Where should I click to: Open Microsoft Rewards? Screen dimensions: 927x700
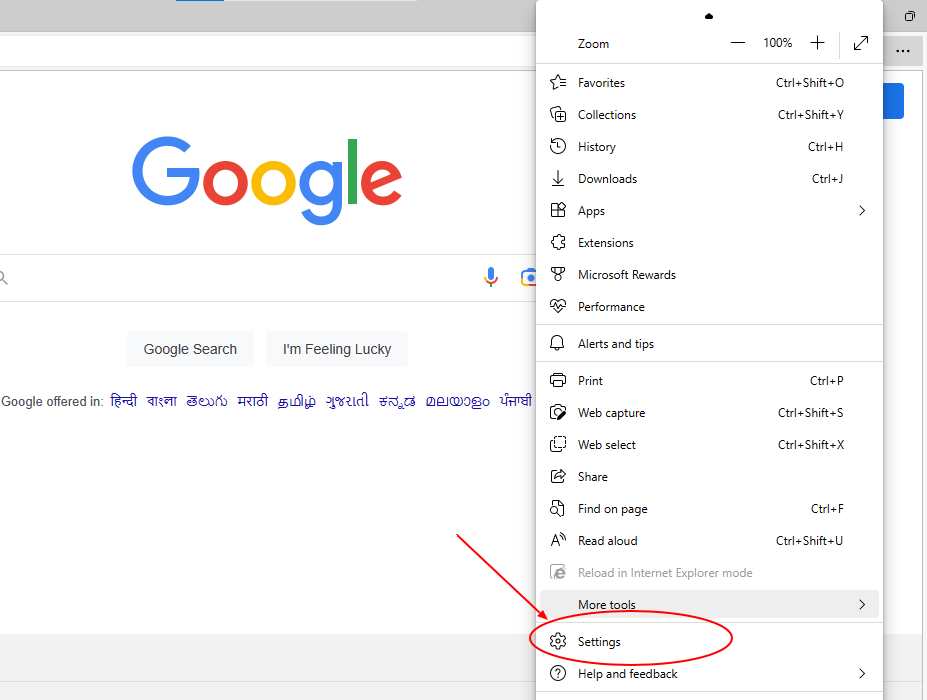pos(627,274)
